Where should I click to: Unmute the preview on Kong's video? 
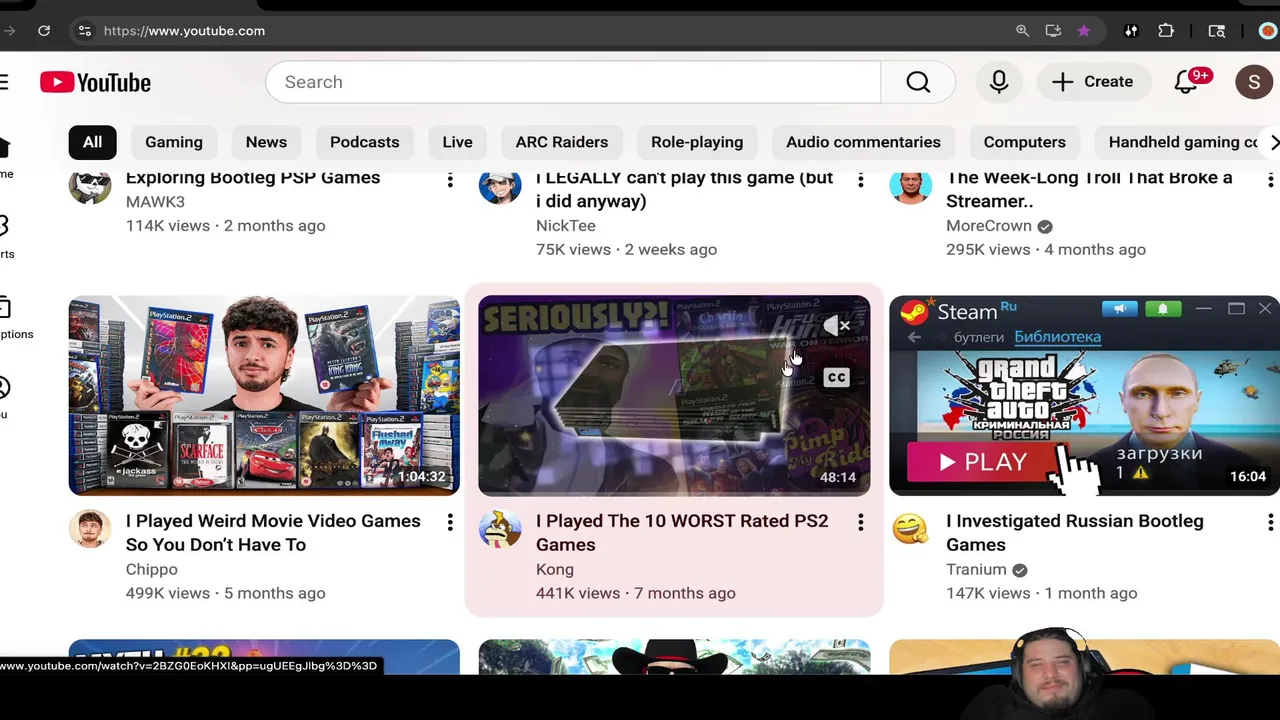click(837, 325)
